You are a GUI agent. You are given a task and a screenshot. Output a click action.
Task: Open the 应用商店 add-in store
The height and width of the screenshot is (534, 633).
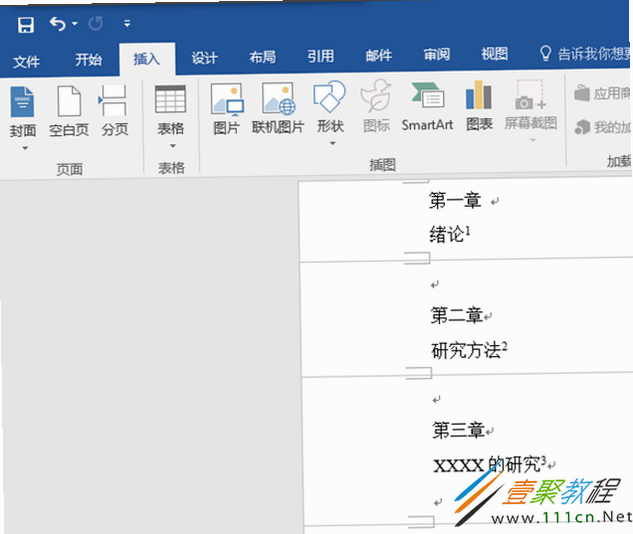click(602, 93)
